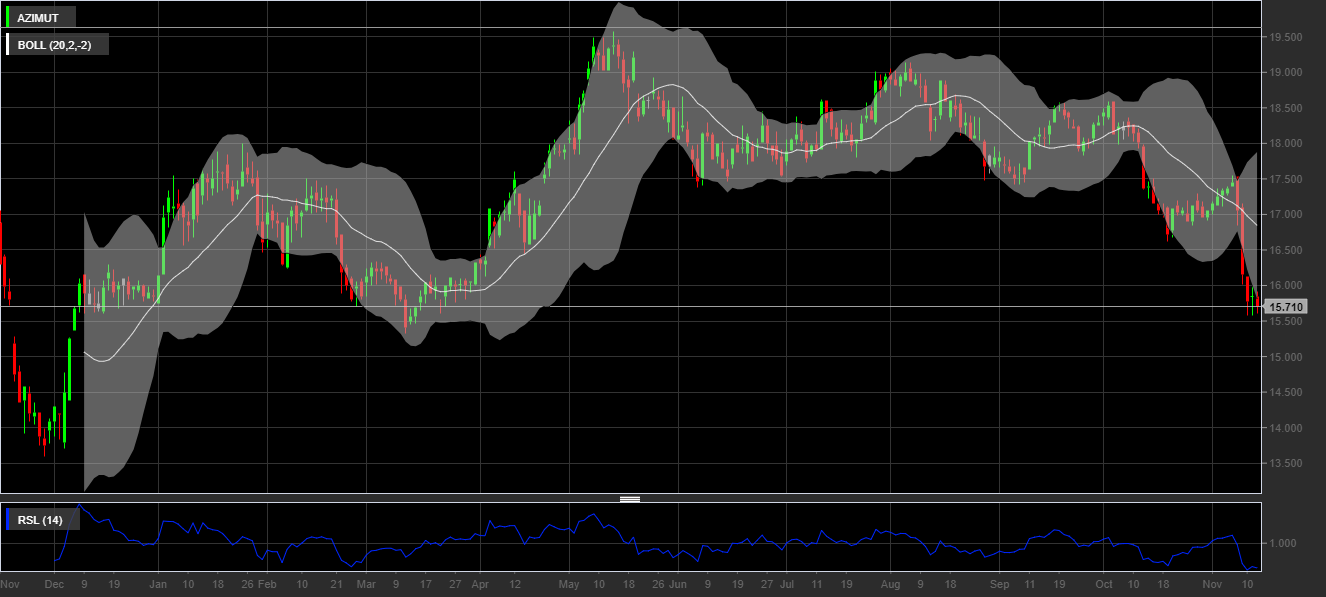
Task: Click the May date axis label
Action: tap(570, 583)
